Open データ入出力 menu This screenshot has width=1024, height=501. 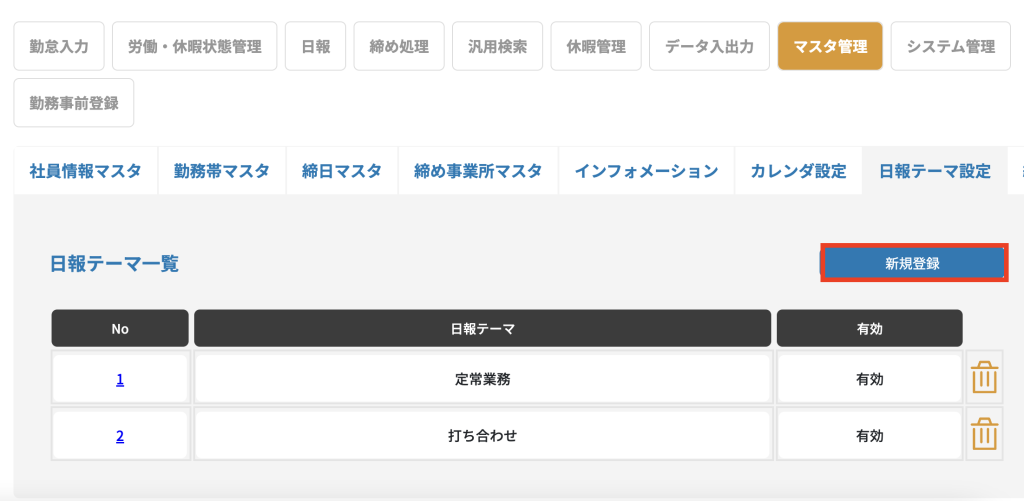(x=709, y=46)
